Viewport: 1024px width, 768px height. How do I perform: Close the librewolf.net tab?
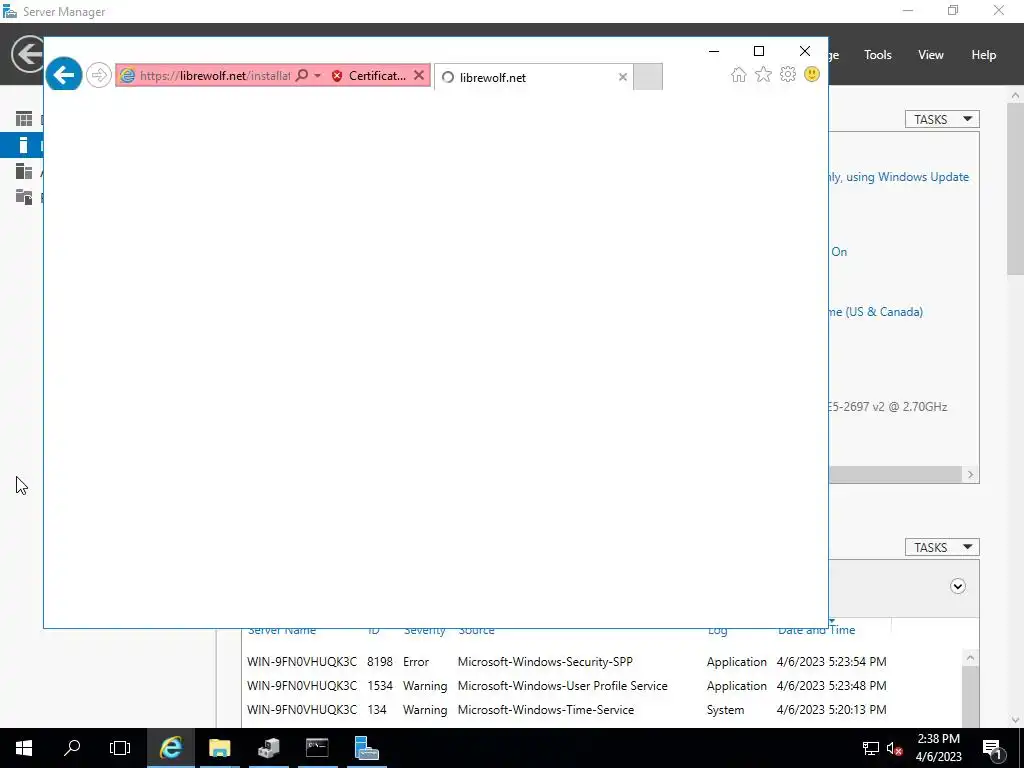pos(623,77)
